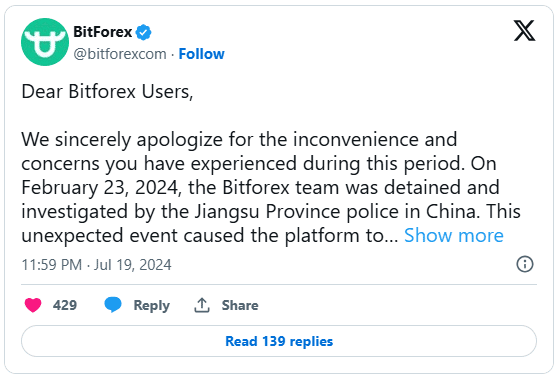Click the blue reply bubble icon
The width and height of the screenshot is (559, 380).
(x=113, y=305)
